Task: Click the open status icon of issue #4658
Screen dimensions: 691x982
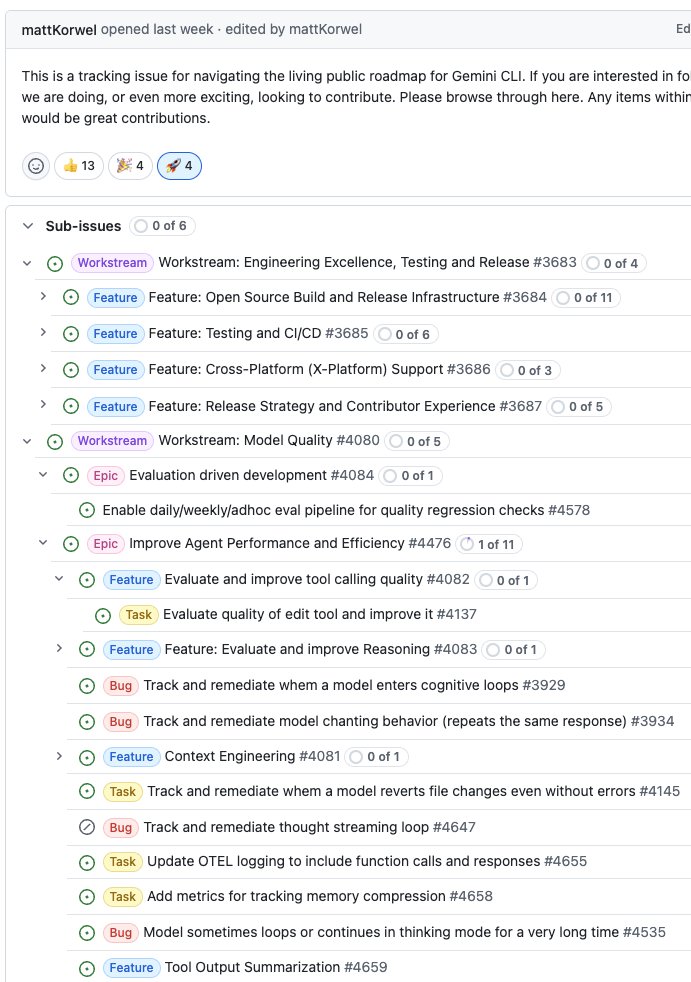Action: point(87,897)
